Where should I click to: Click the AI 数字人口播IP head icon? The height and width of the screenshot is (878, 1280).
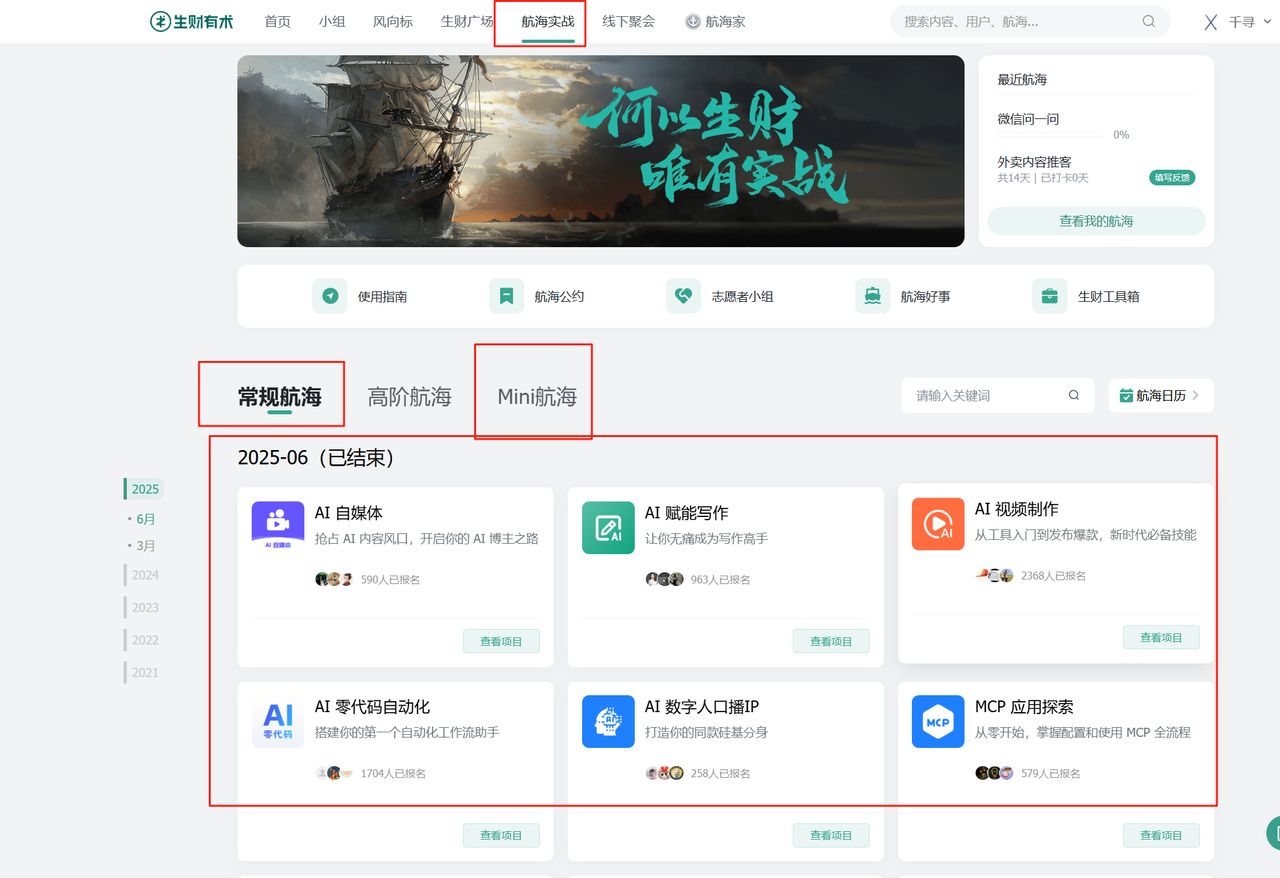coord(608,721)
